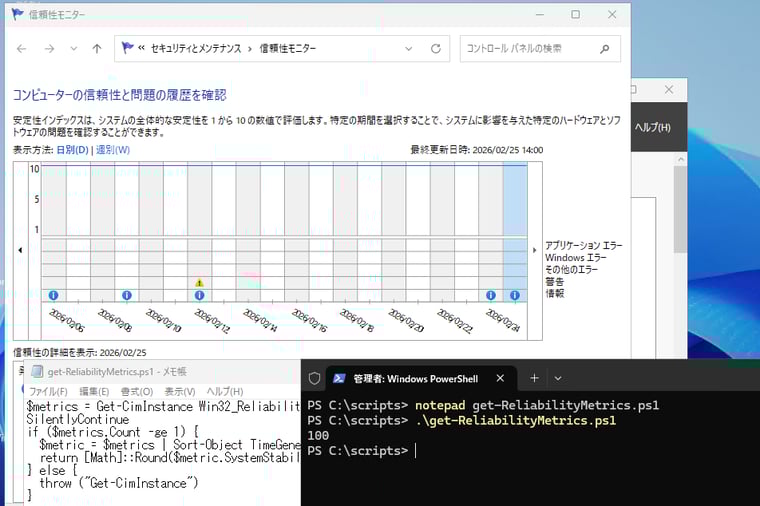Click the アプリケーション エラー legend label
This screenshot has width=760, height=506.
[584, 245]
